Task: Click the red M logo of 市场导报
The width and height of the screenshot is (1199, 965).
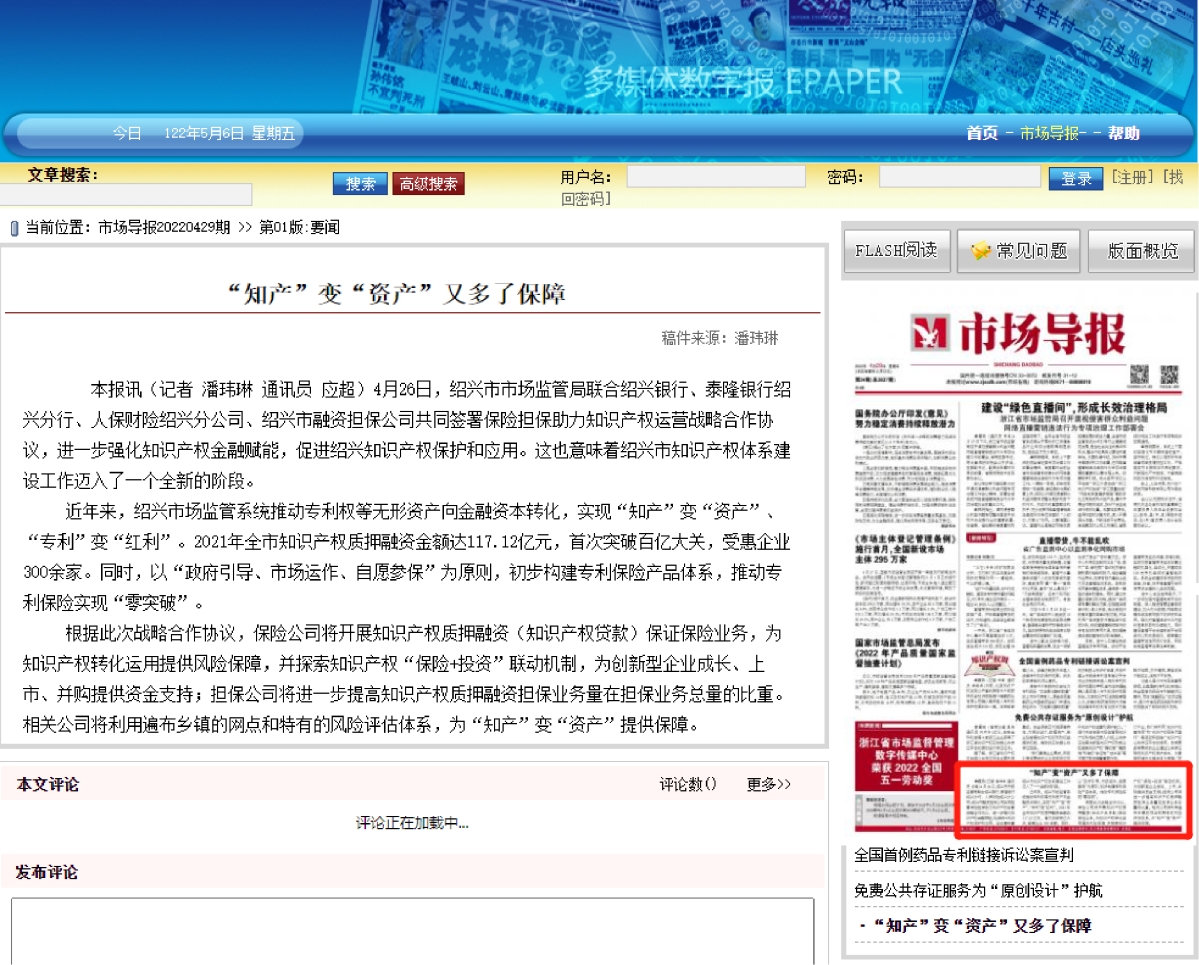Action: pyautogui.click(x=931, y=333)
